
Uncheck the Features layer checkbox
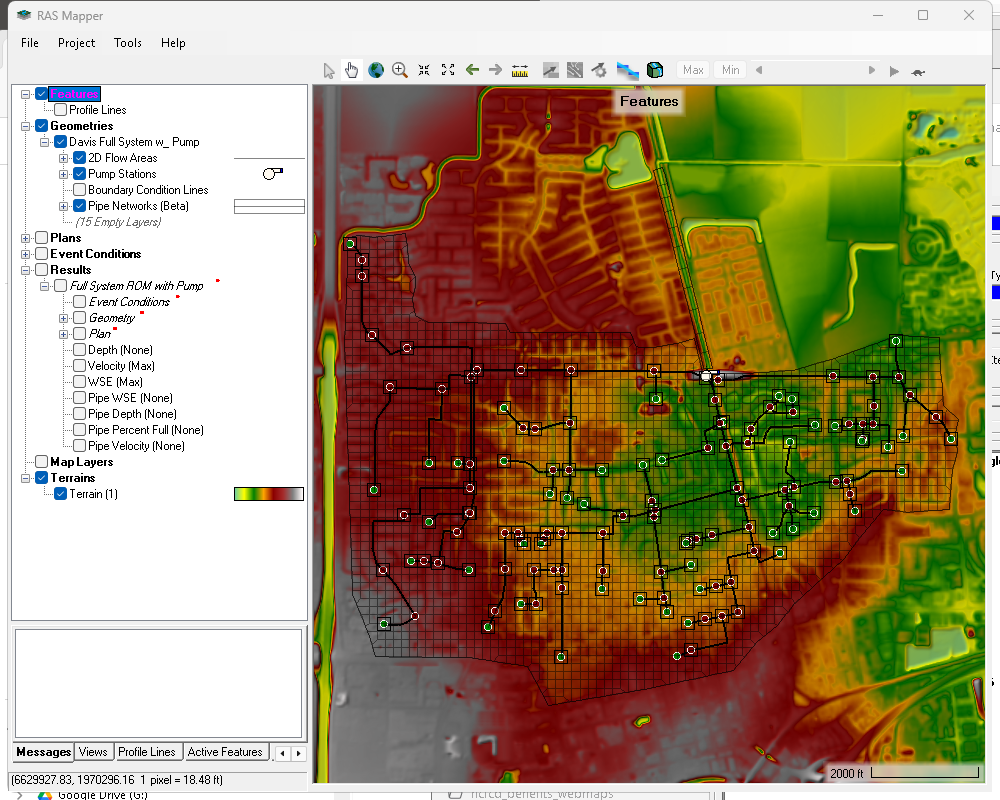[41, 94]
